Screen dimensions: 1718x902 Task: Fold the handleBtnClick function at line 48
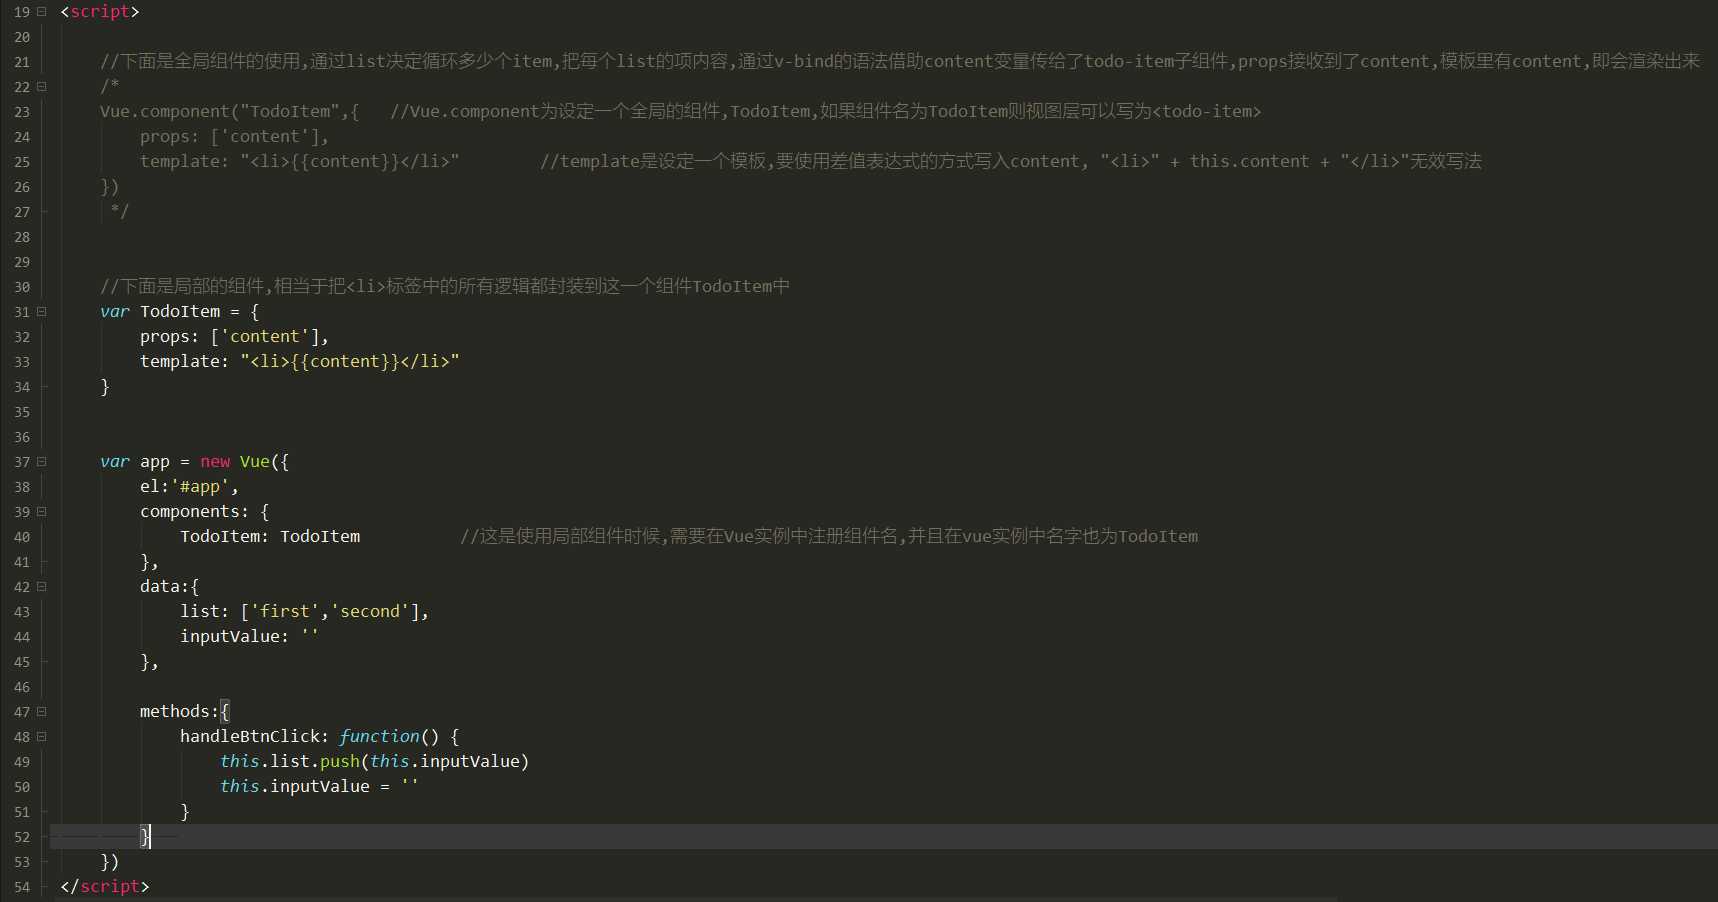click(x=42, y=737)
